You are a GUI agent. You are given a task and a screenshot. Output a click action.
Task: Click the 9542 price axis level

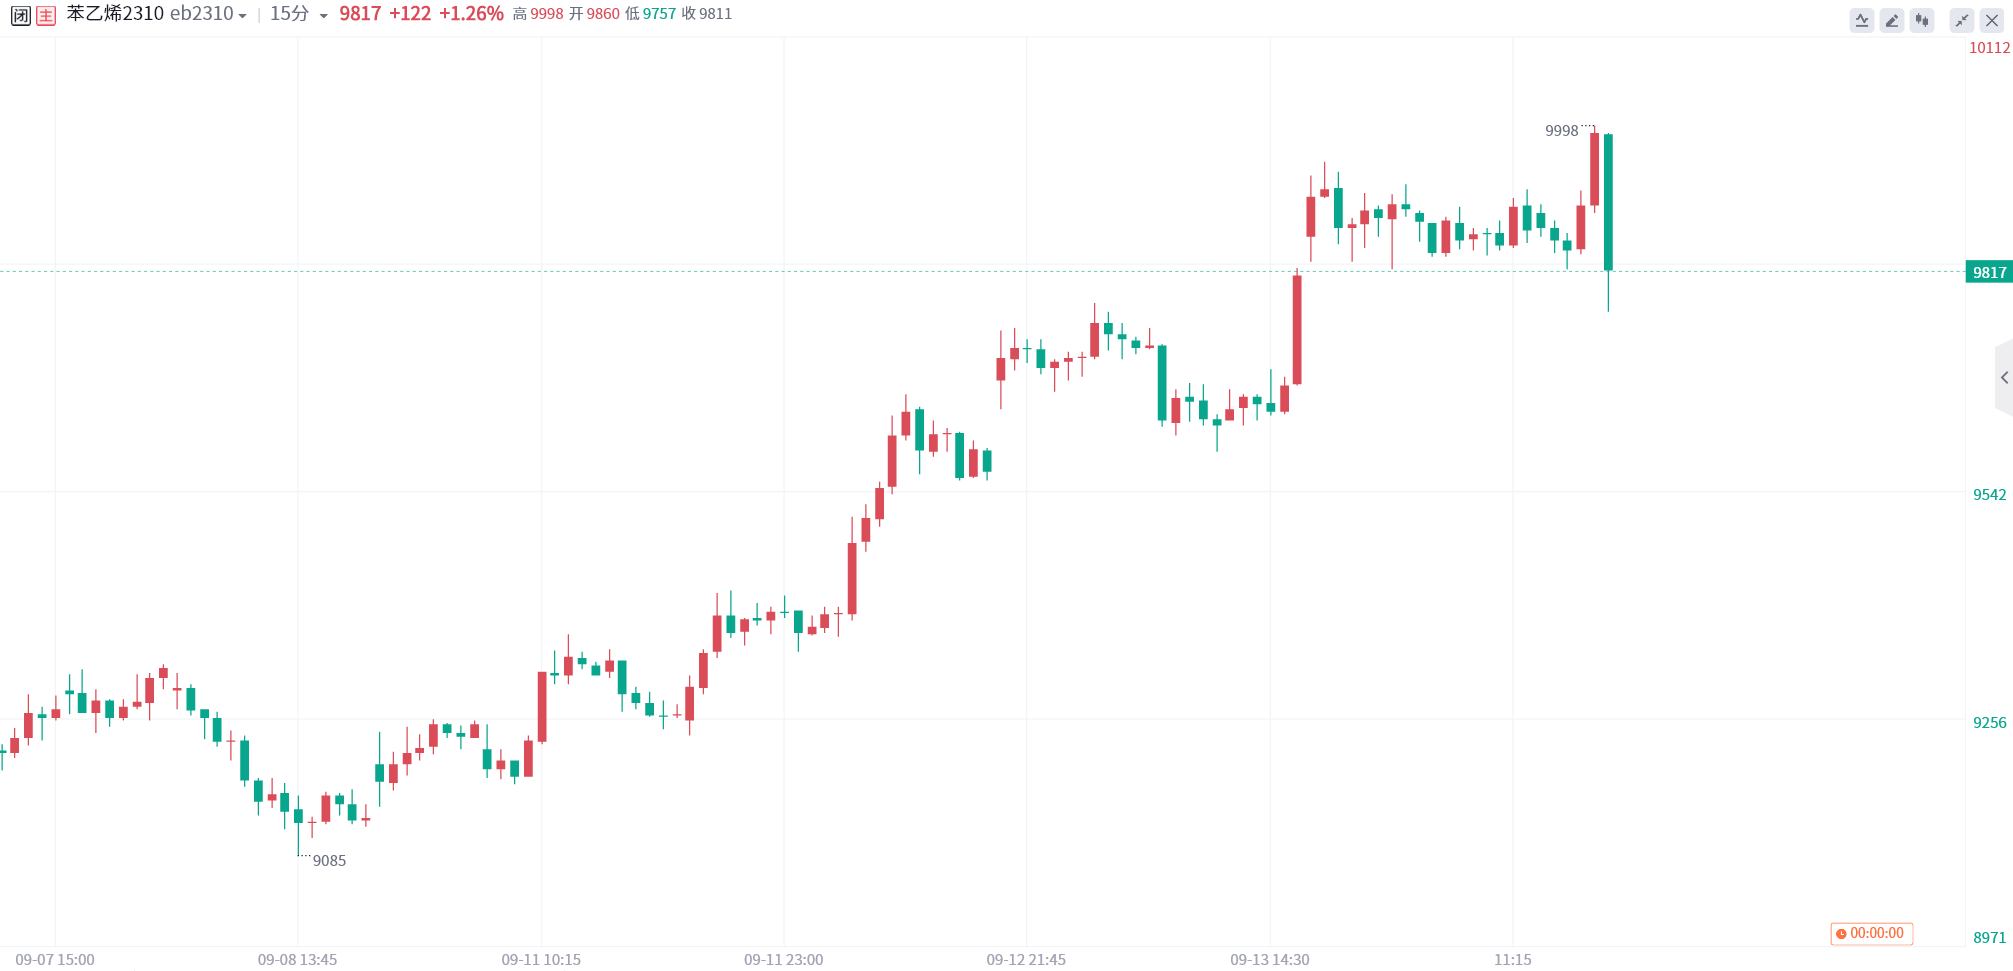[1989, 495]
